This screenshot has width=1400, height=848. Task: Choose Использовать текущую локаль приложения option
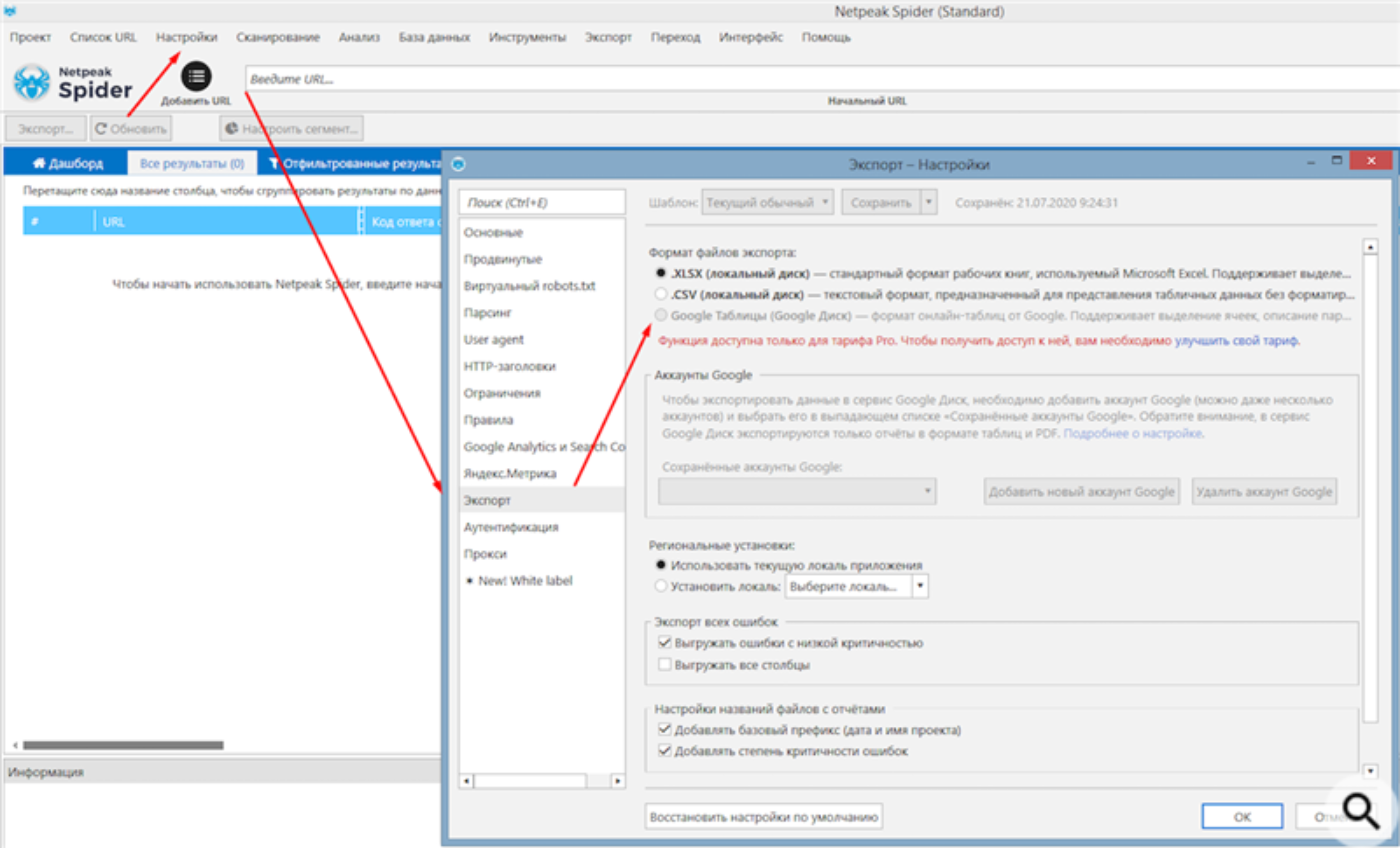tap(661, 564)
